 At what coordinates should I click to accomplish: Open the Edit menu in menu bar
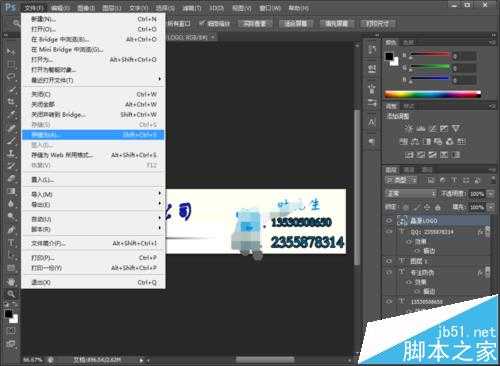click(61, 8)
